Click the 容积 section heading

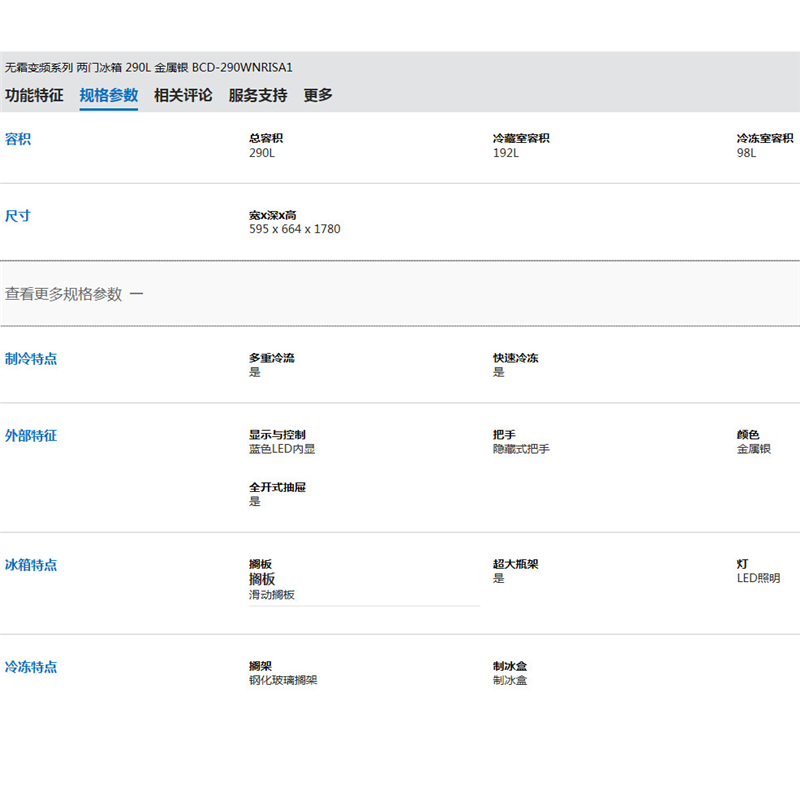click(18, 139)
